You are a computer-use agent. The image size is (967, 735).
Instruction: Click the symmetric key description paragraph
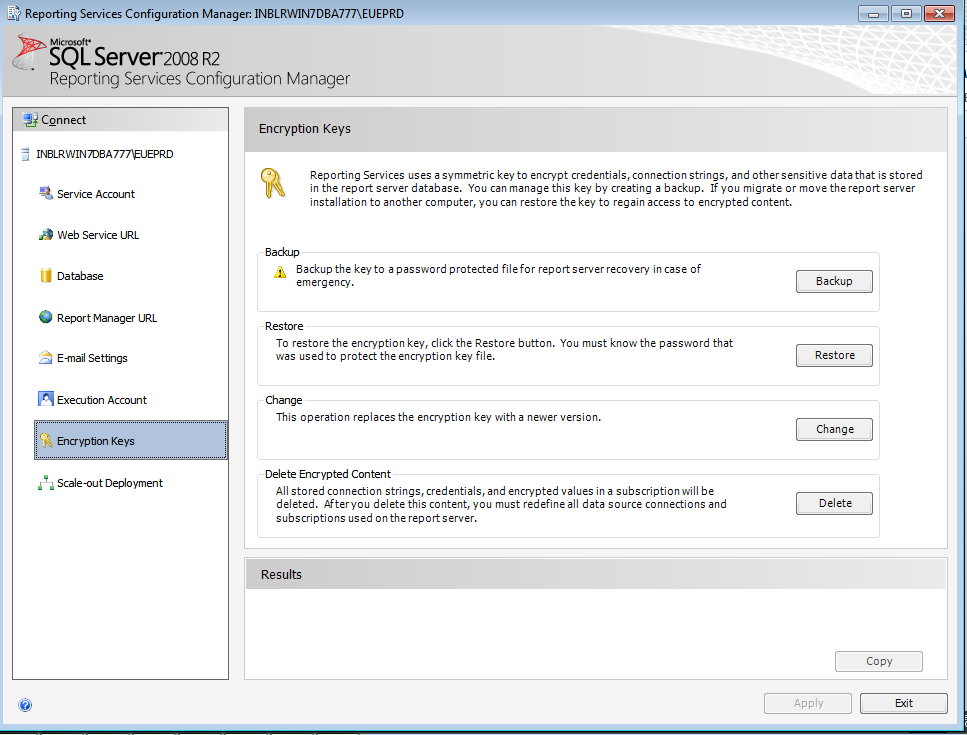[615, 189]
